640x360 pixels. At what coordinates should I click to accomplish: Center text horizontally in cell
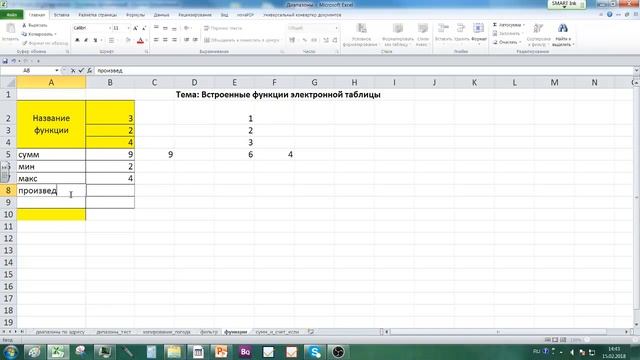pos(165,40)
